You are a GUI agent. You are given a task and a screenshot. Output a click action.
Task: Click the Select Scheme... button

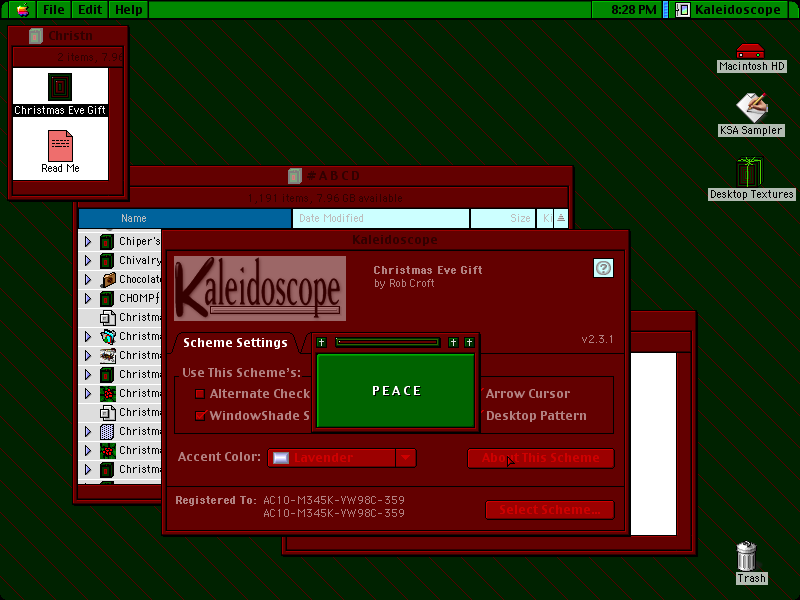click(x=549, y=510)
